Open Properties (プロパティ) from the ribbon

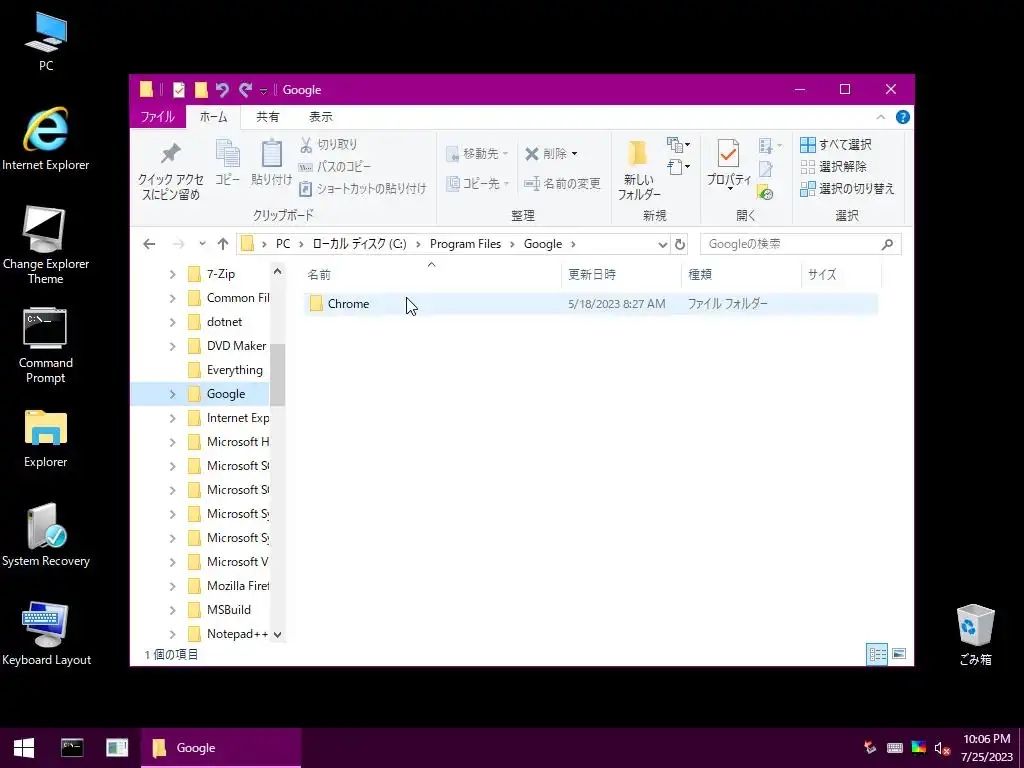click(729, 165)
